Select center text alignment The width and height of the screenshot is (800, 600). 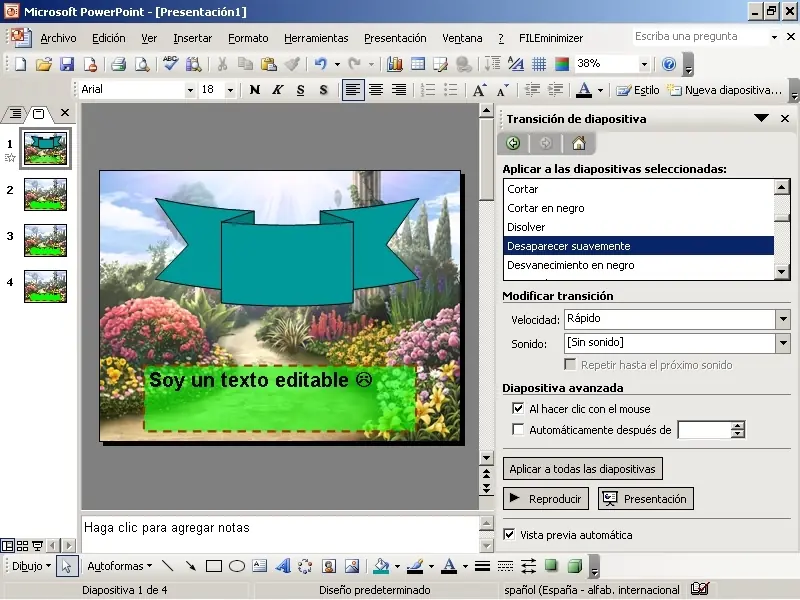(376, 90)
